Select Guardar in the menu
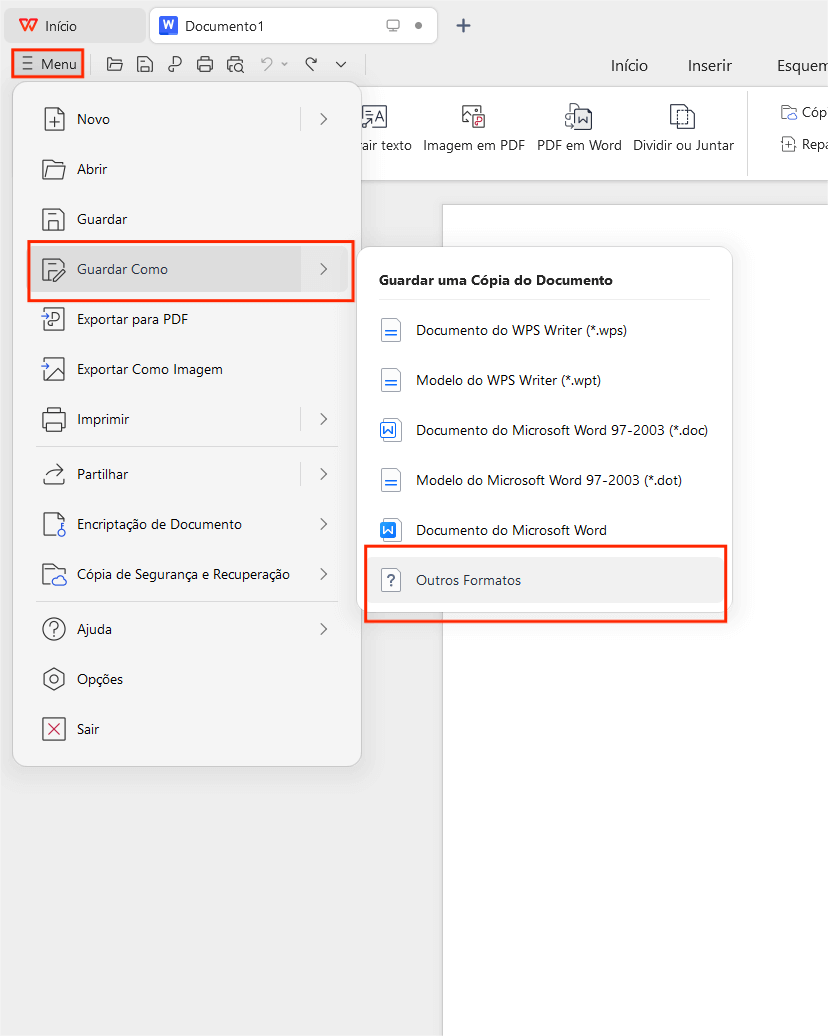 click(x=189, y=219)
